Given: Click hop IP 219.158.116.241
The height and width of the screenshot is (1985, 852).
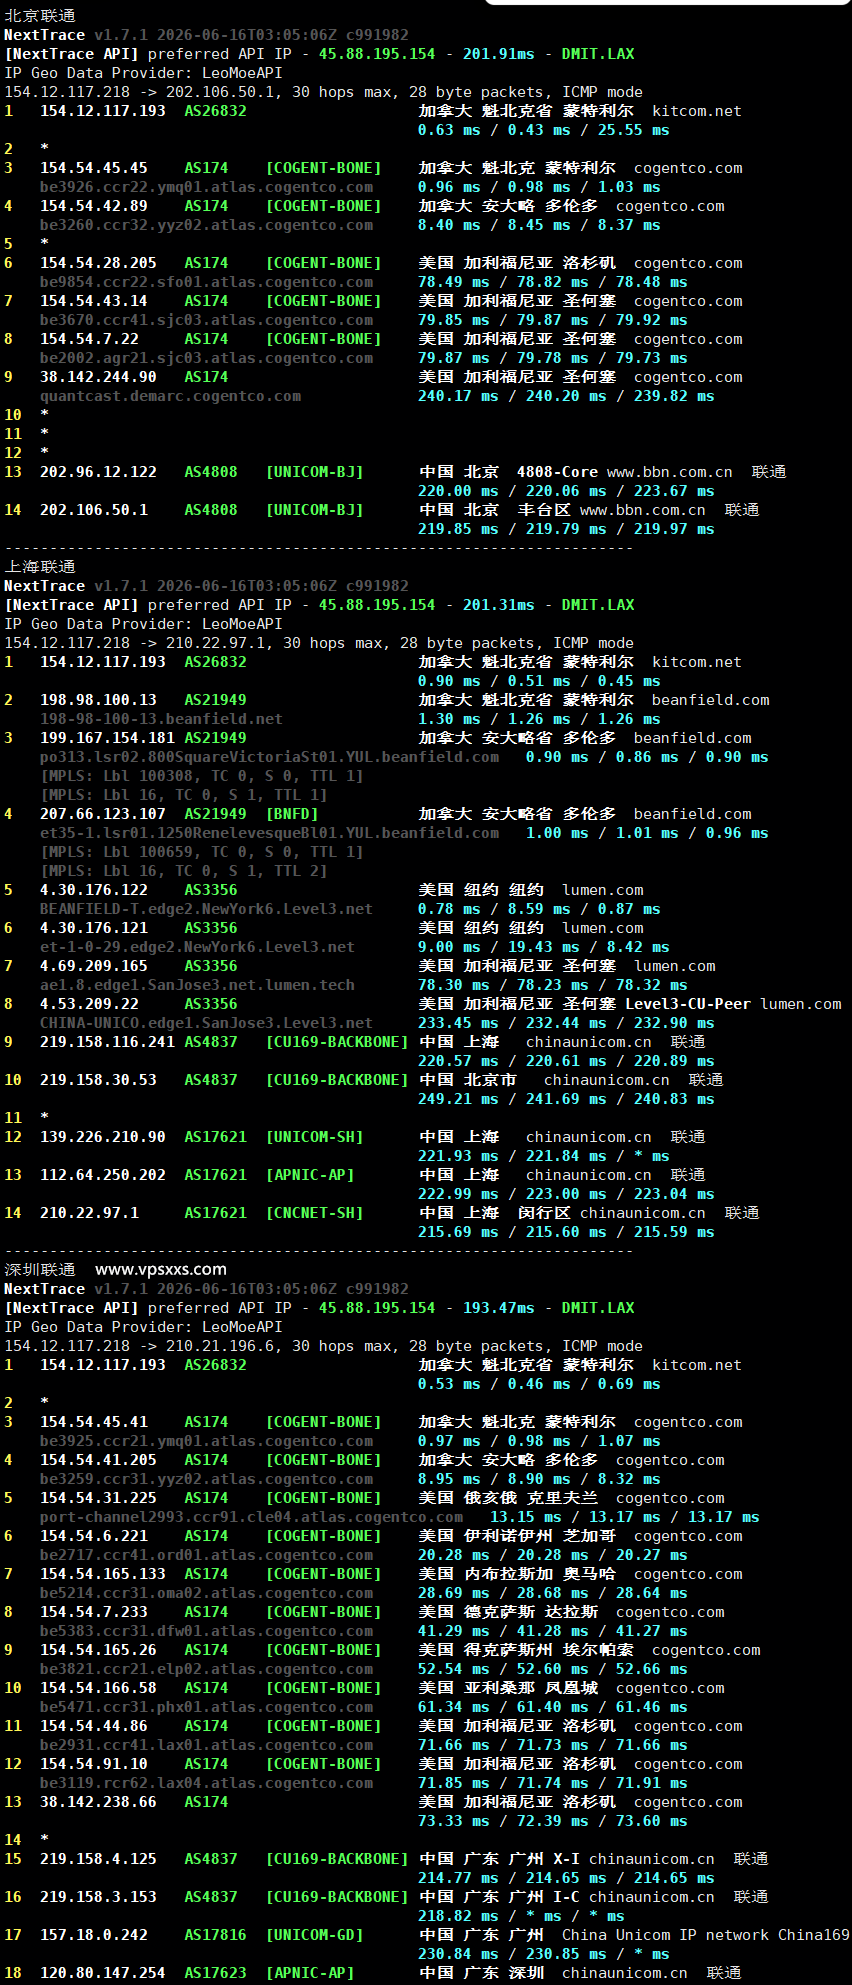Looking at the screenshot, I should (107, 1042).
